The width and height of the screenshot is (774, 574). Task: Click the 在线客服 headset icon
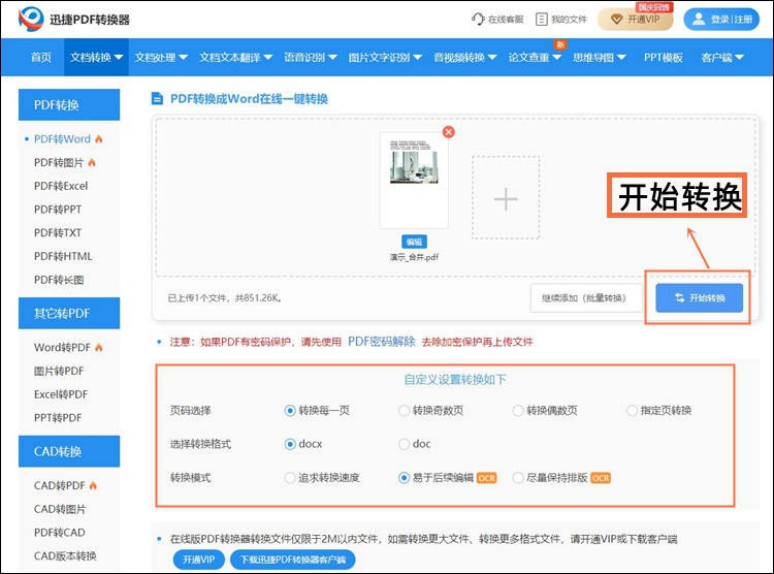pos(478,19)
